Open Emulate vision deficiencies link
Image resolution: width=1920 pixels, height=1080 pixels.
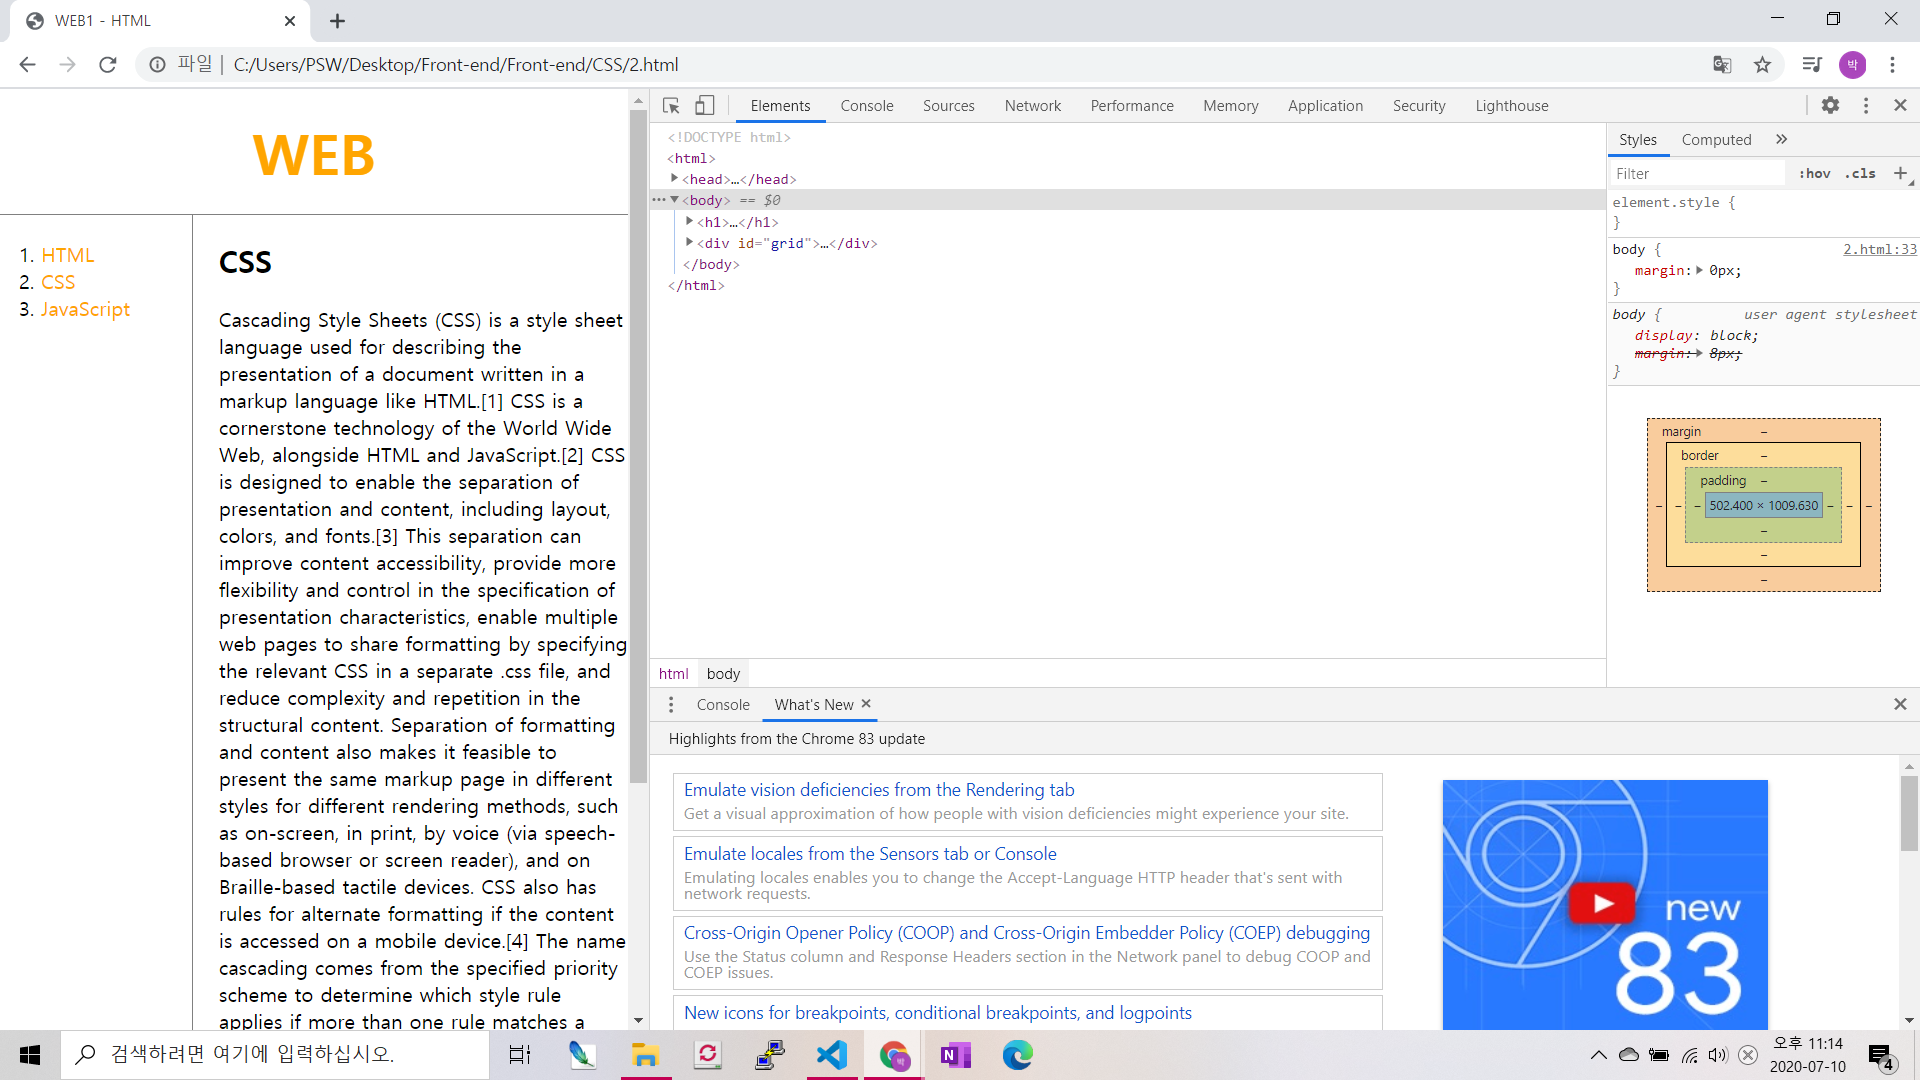pos(879,790)
